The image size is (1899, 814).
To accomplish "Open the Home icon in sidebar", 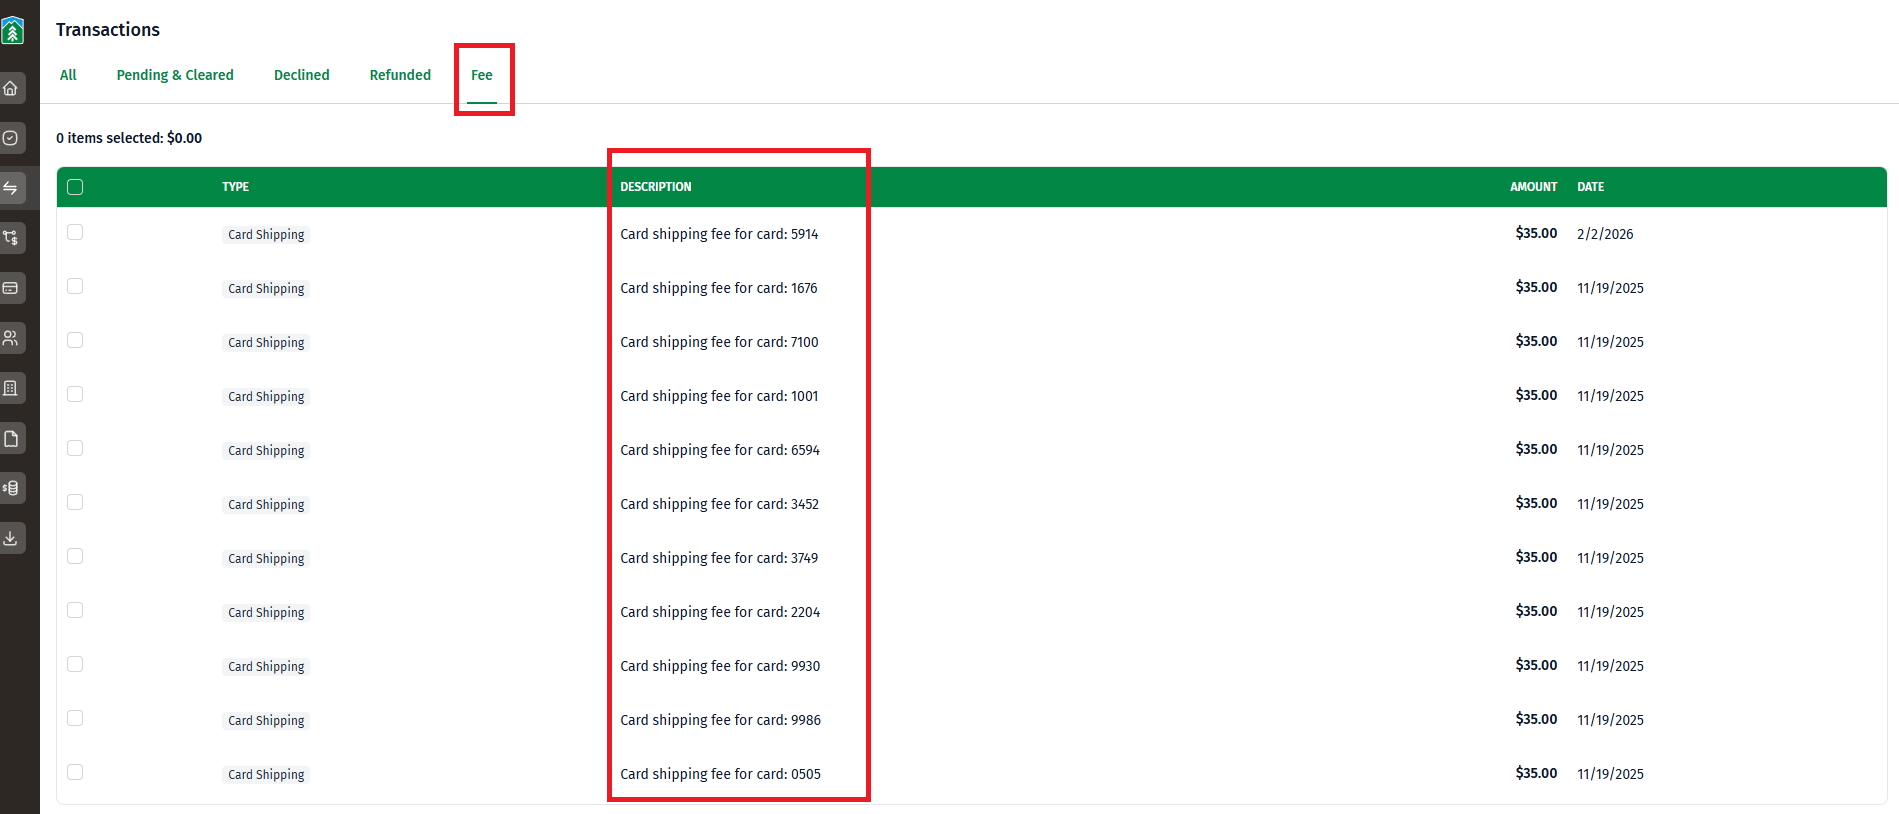I will tap(11, 88).
